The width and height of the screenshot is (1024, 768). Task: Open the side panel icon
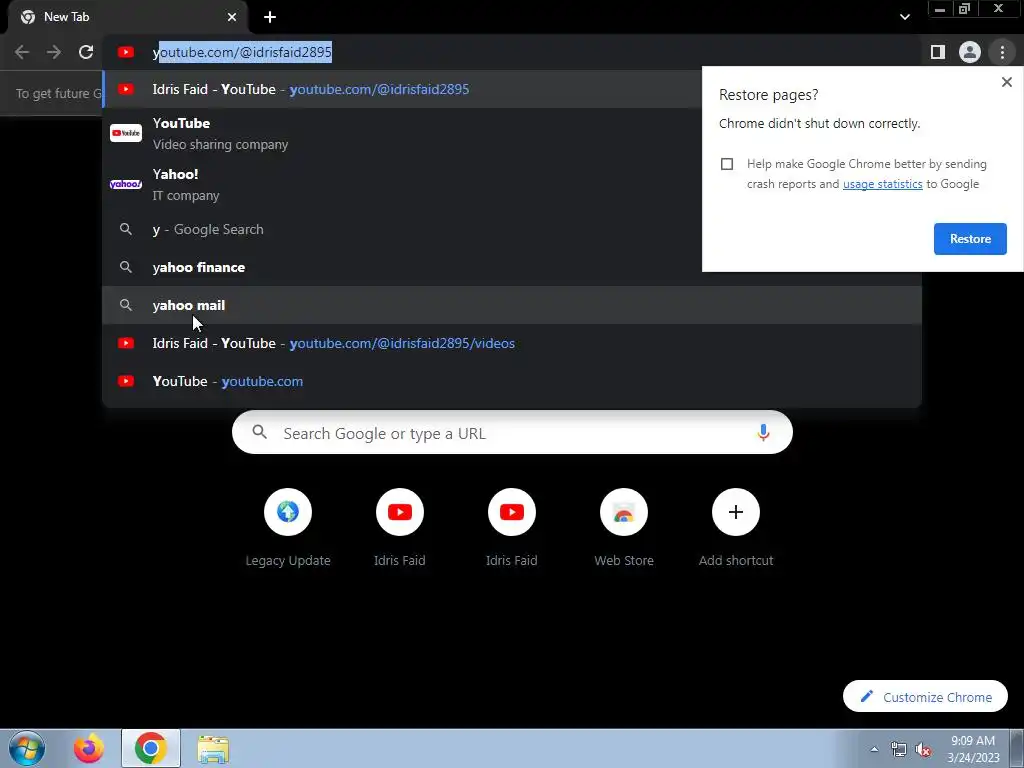[x=938, y=52]
